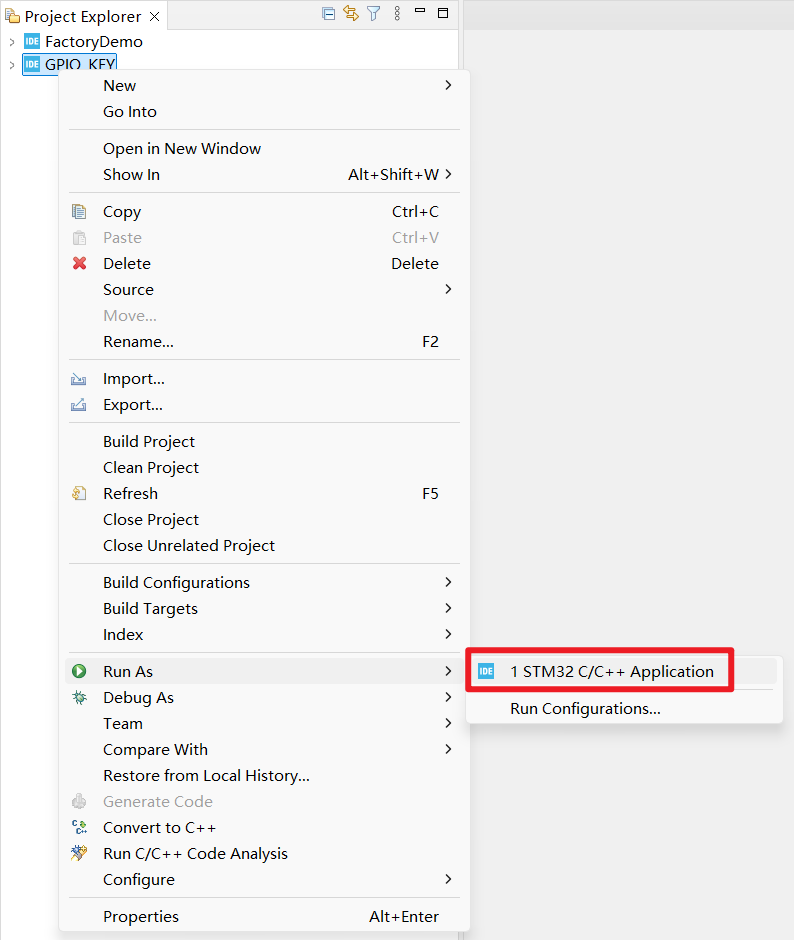
Task: Click the red Delete X icon
Action: tap(80, 264)
